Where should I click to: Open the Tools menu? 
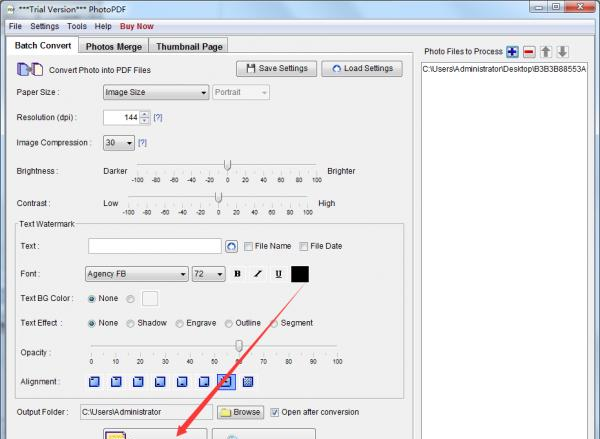77,26
